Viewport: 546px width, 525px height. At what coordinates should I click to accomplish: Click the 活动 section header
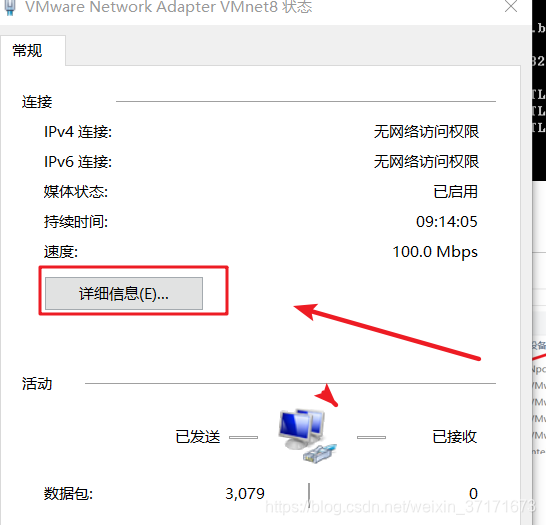tap(37, 384)
